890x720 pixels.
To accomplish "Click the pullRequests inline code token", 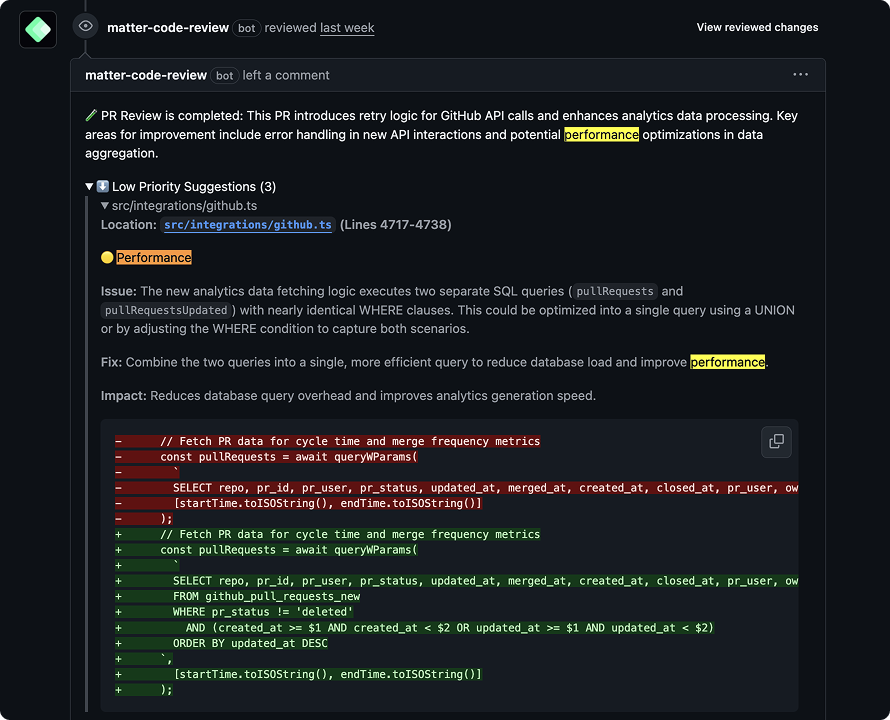I will 615,291.
